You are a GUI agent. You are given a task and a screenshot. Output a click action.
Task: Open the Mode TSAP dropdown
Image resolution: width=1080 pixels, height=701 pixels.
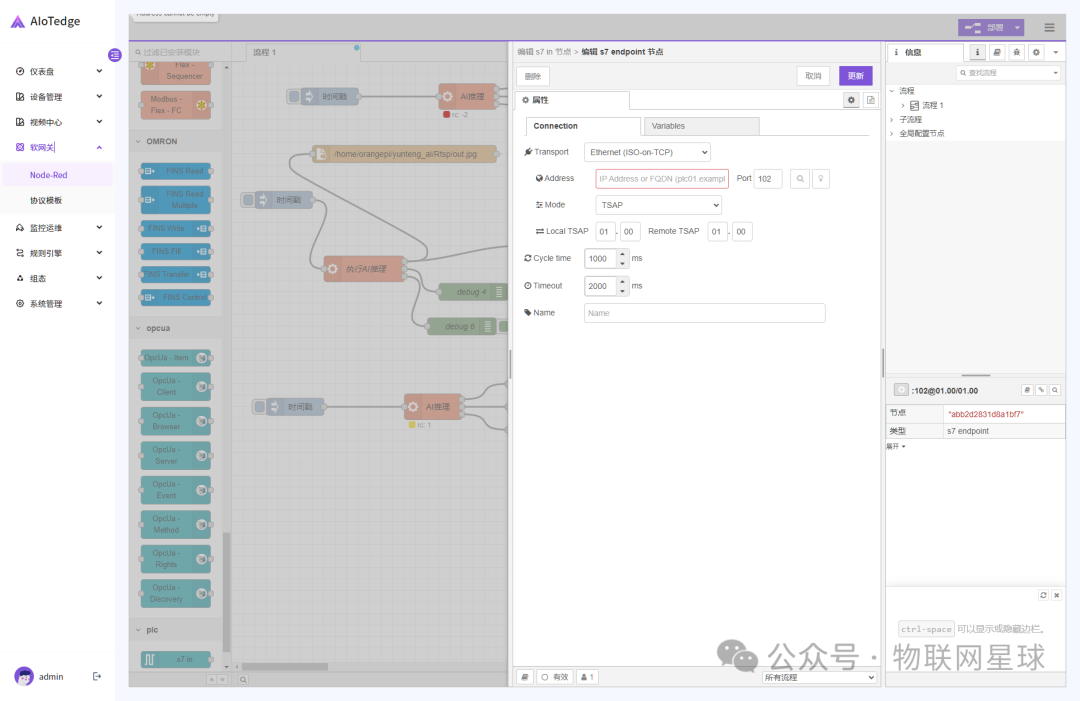(x=658, y=204)
